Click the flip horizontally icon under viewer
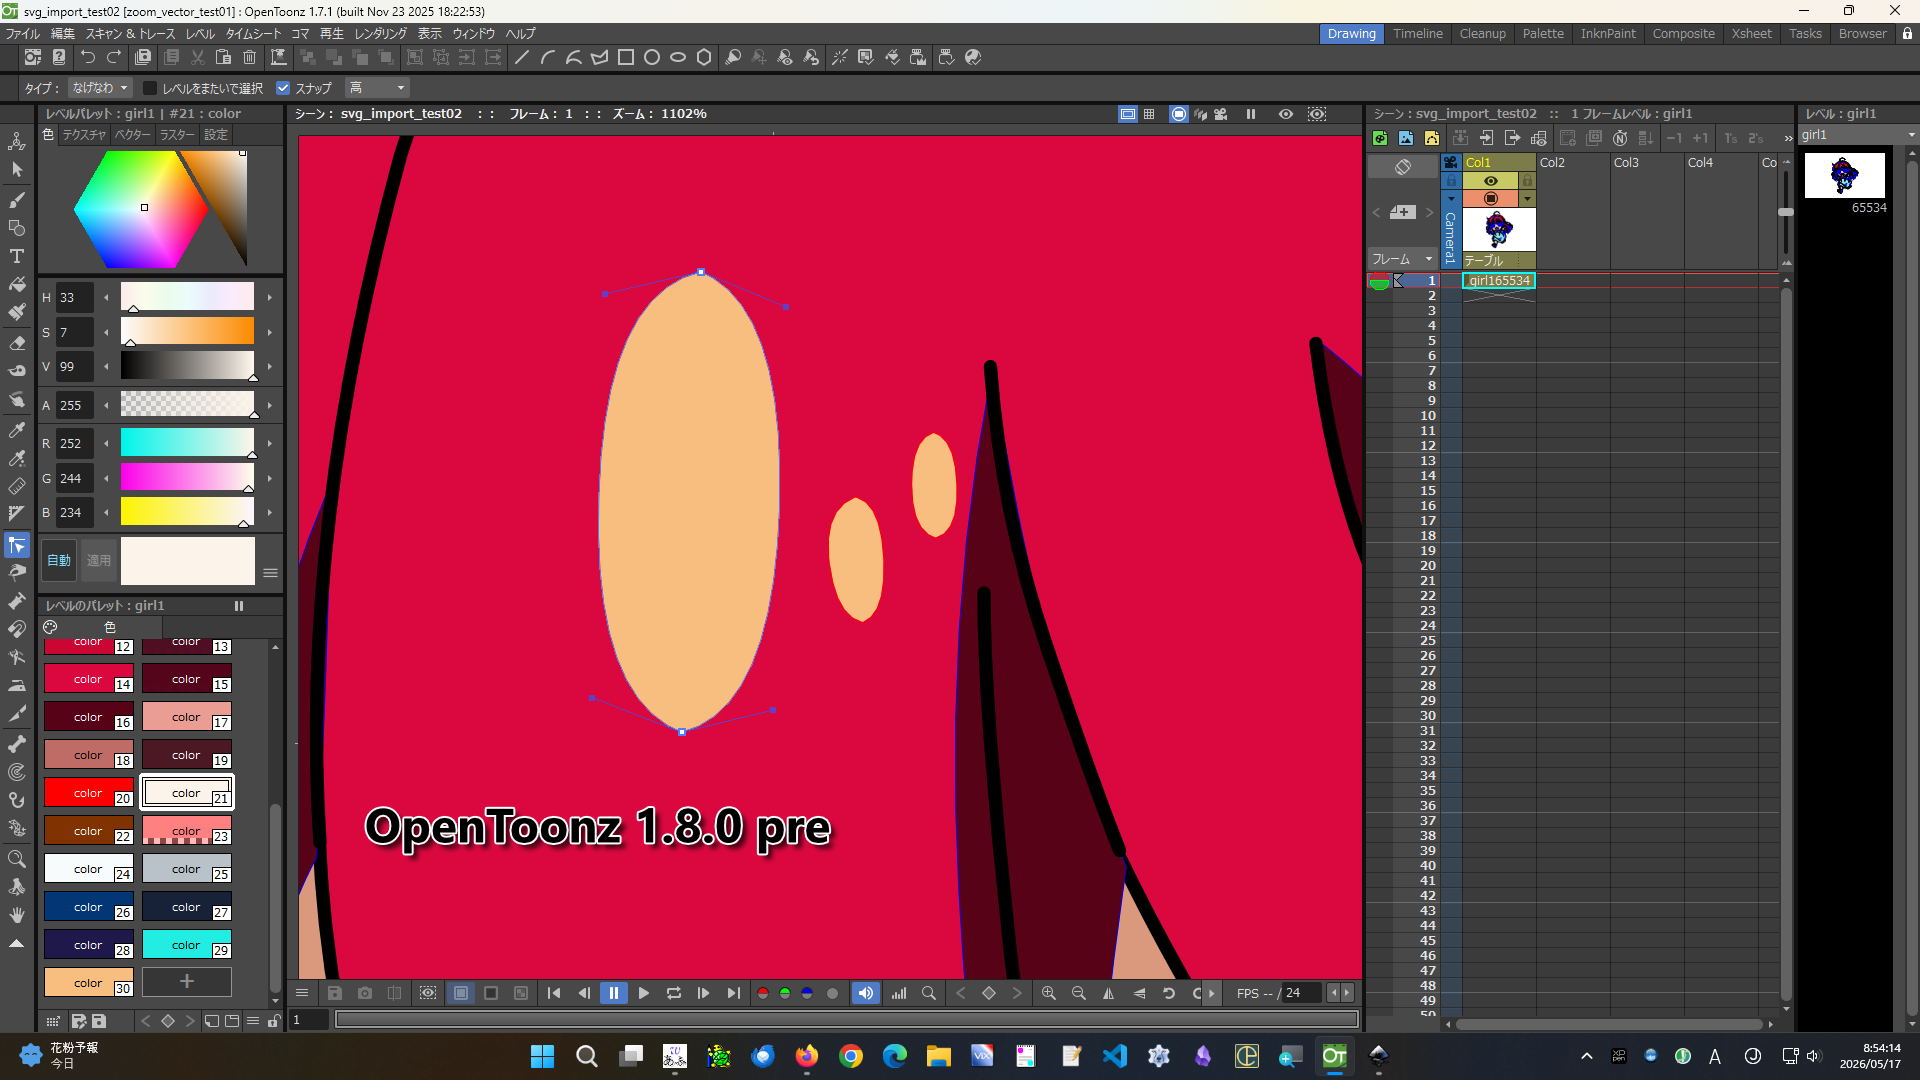The width and height of the screenshot is (1920, 1080). click(1108, 993)
